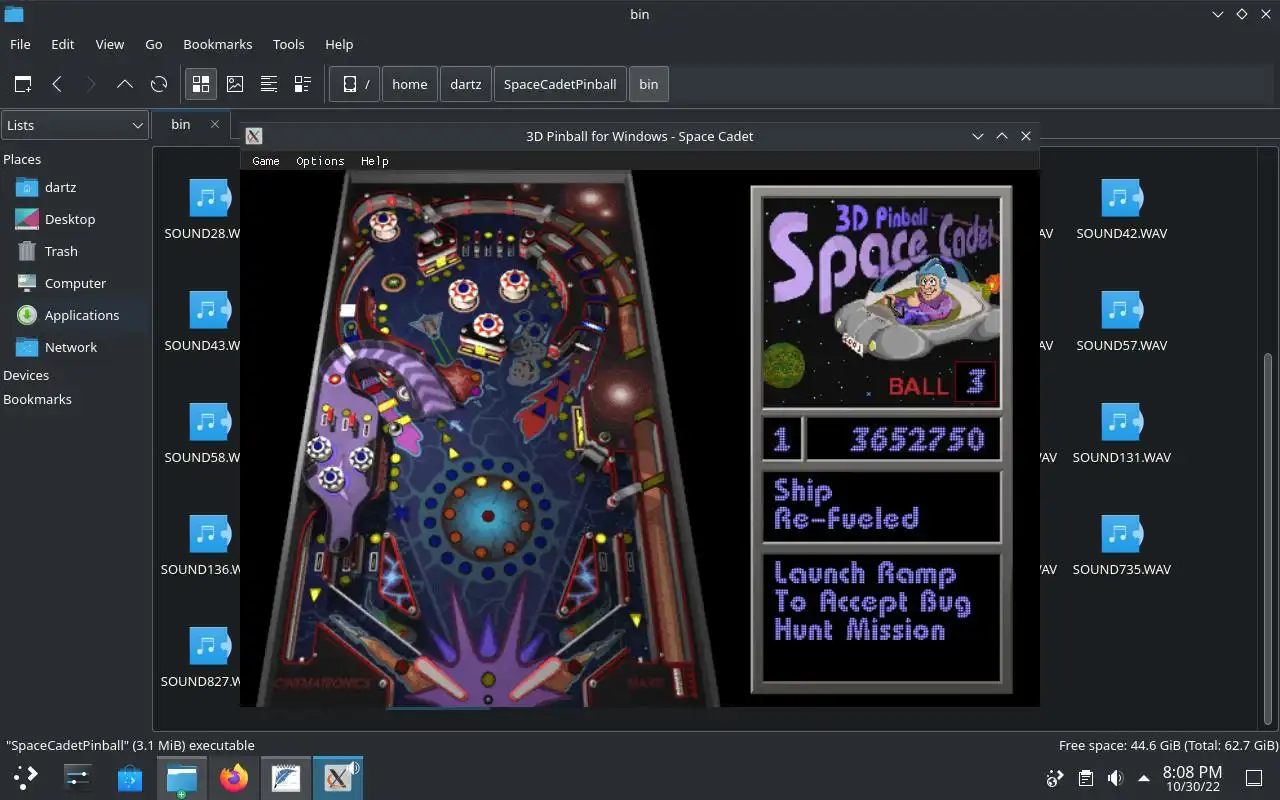Open the Lists side pane dropdown
This screenshot has width=1280, height=800.
pos(75,125)
